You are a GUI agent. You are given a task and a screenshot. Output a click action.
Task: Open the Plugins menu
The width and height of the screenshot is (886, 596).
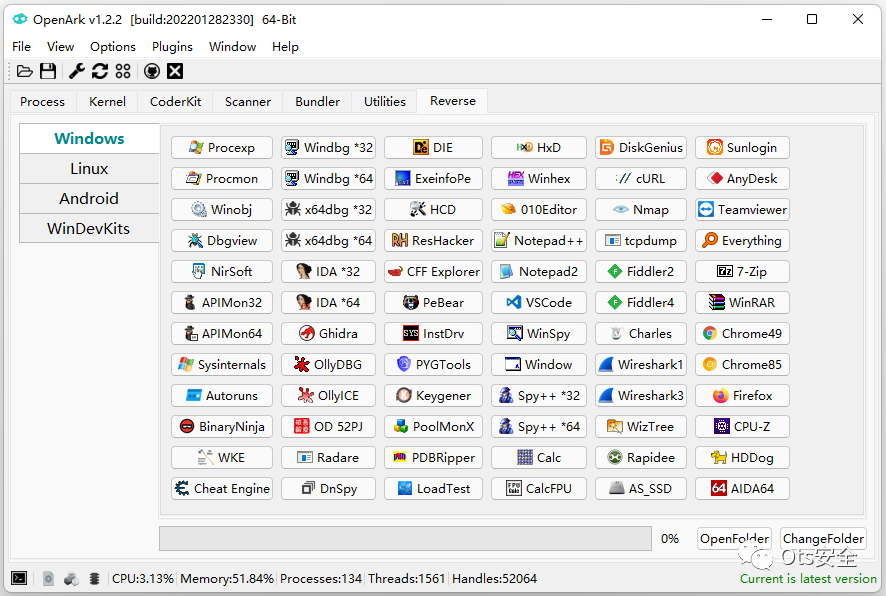pyautogui.click(x=172, y=46)
